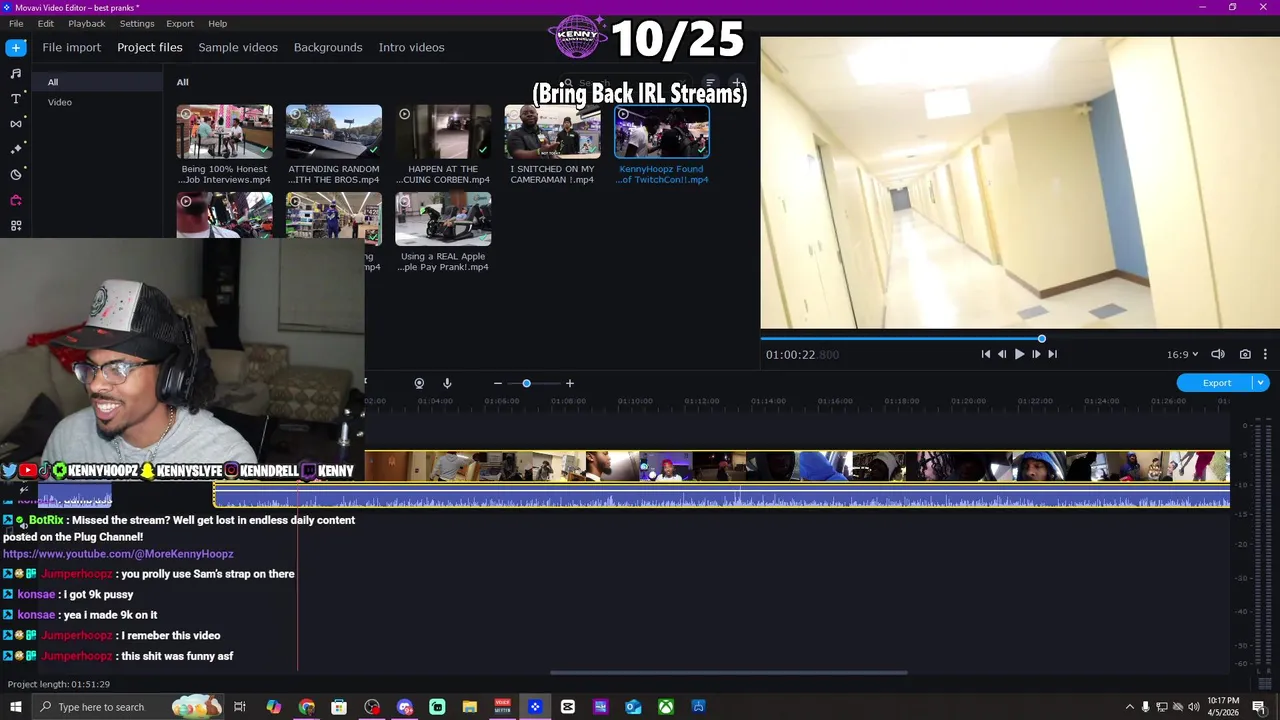Open the Transitions bowtie icon in sidebar
The height and width of the screenshot is (720, 1280).
pos(16,124)
